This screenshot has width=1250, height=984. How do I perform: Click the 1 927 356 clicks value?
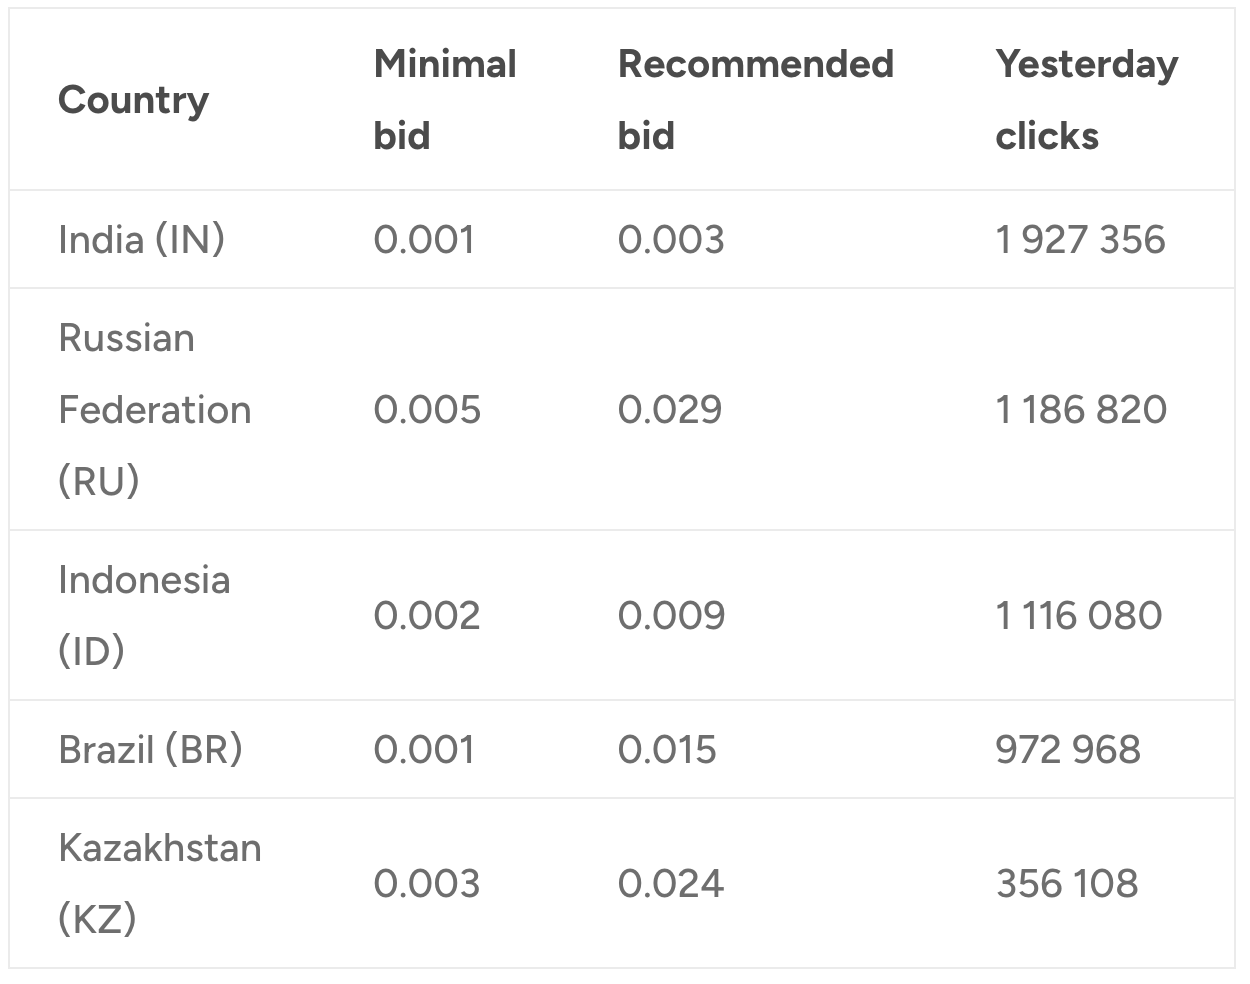tap(1080, 240)
